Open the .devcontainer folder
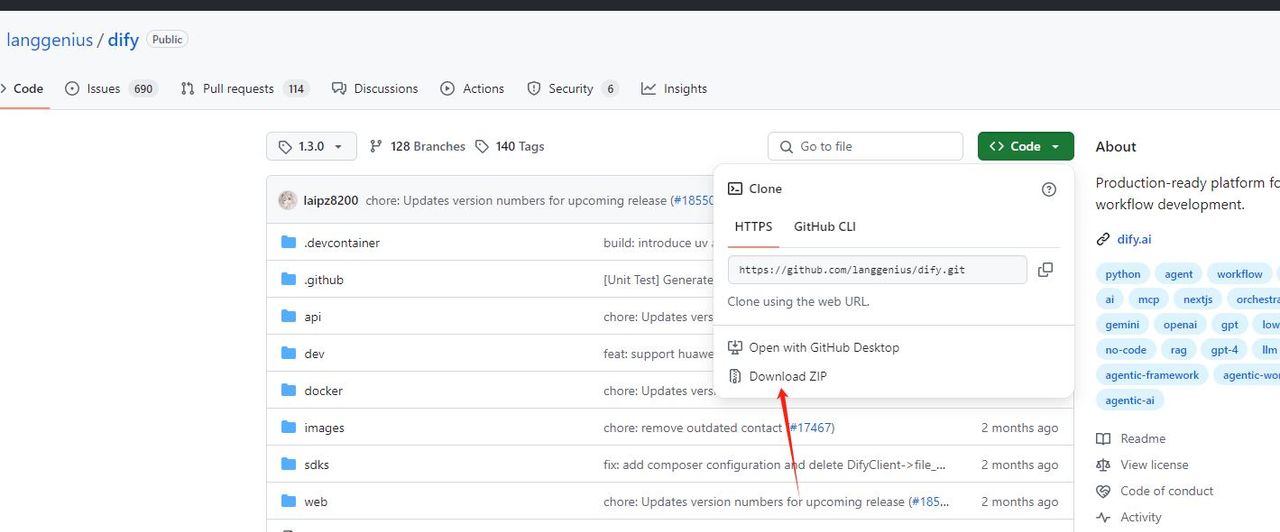The width and height of the screenshot is (1280, 532). 342,243
